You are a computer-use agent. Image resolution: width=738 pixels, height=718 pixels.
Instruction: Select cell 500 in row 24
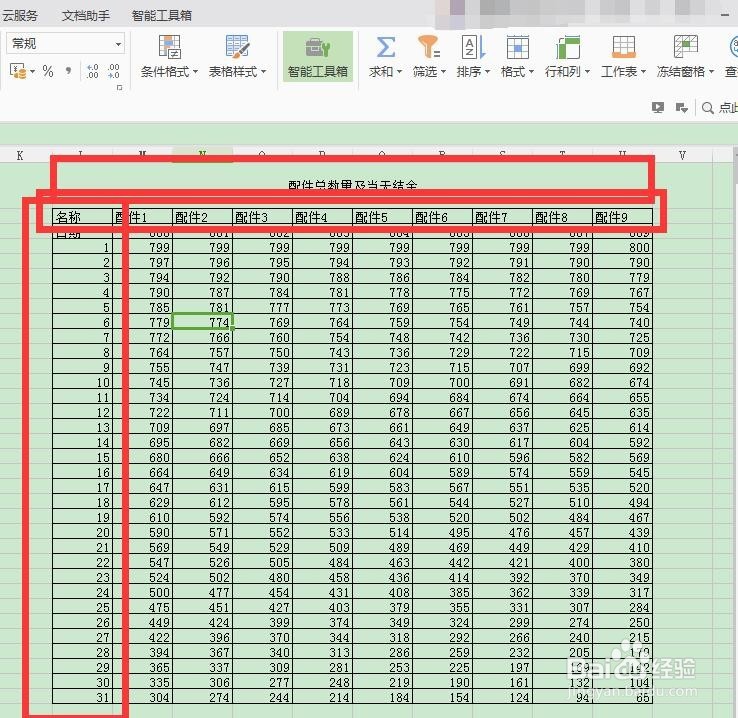pyautogui.click(x=143, y=592)
